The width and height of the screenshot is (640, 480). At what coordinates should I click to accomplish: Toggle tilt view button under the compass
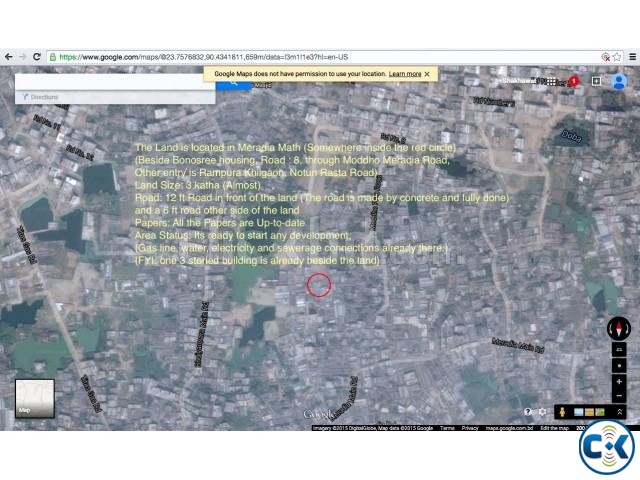tap(619, 350)
